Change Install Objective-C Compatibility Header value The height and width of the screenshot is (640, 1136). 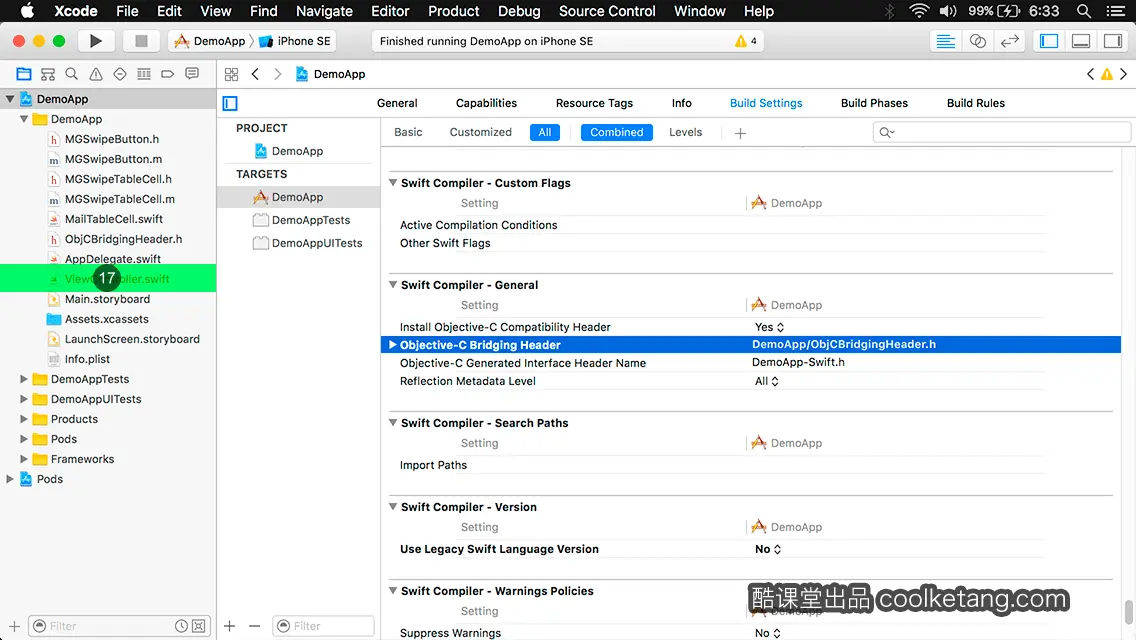pyautogui.click(x=769, y=327)
